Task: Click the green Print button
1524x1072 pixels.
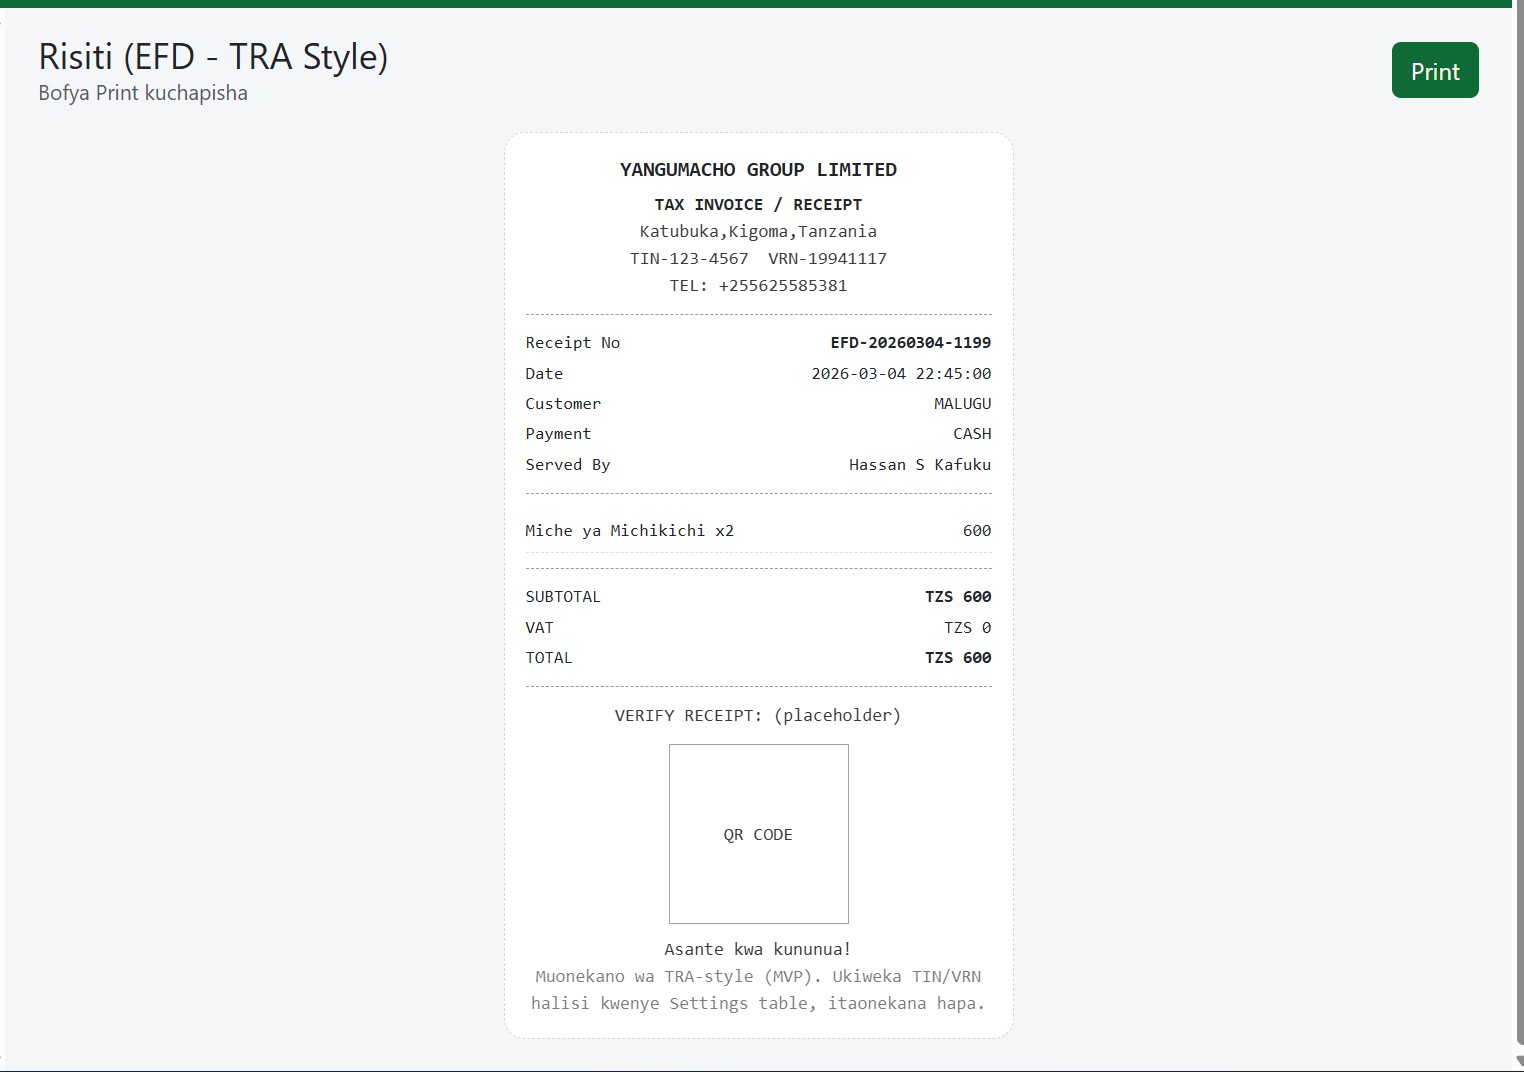Action: pyautogui.click(x=1434, y=71)
